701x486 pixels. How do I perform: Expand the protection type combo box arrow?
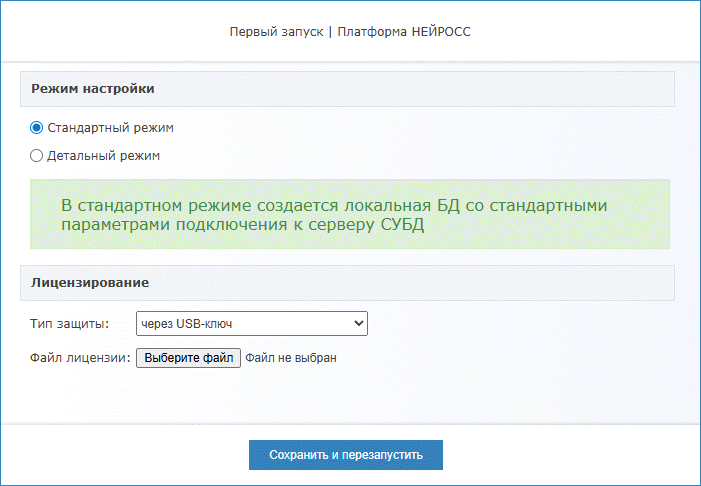tap(358, 323)
